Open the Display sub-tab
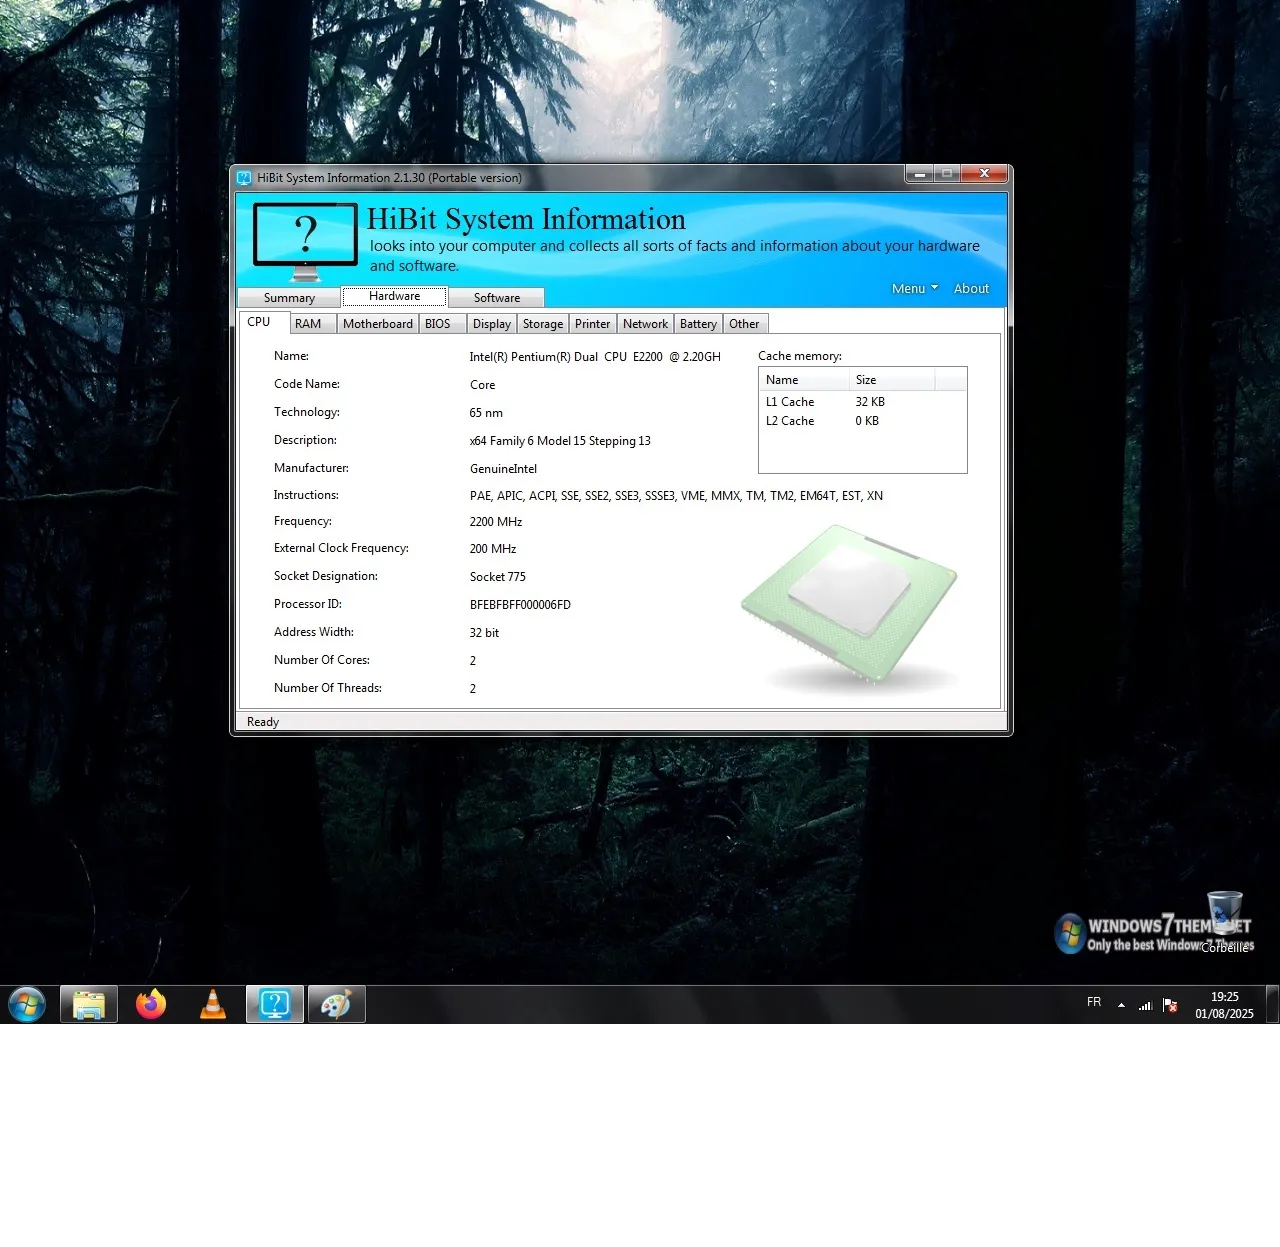 [x=492, y=324]
